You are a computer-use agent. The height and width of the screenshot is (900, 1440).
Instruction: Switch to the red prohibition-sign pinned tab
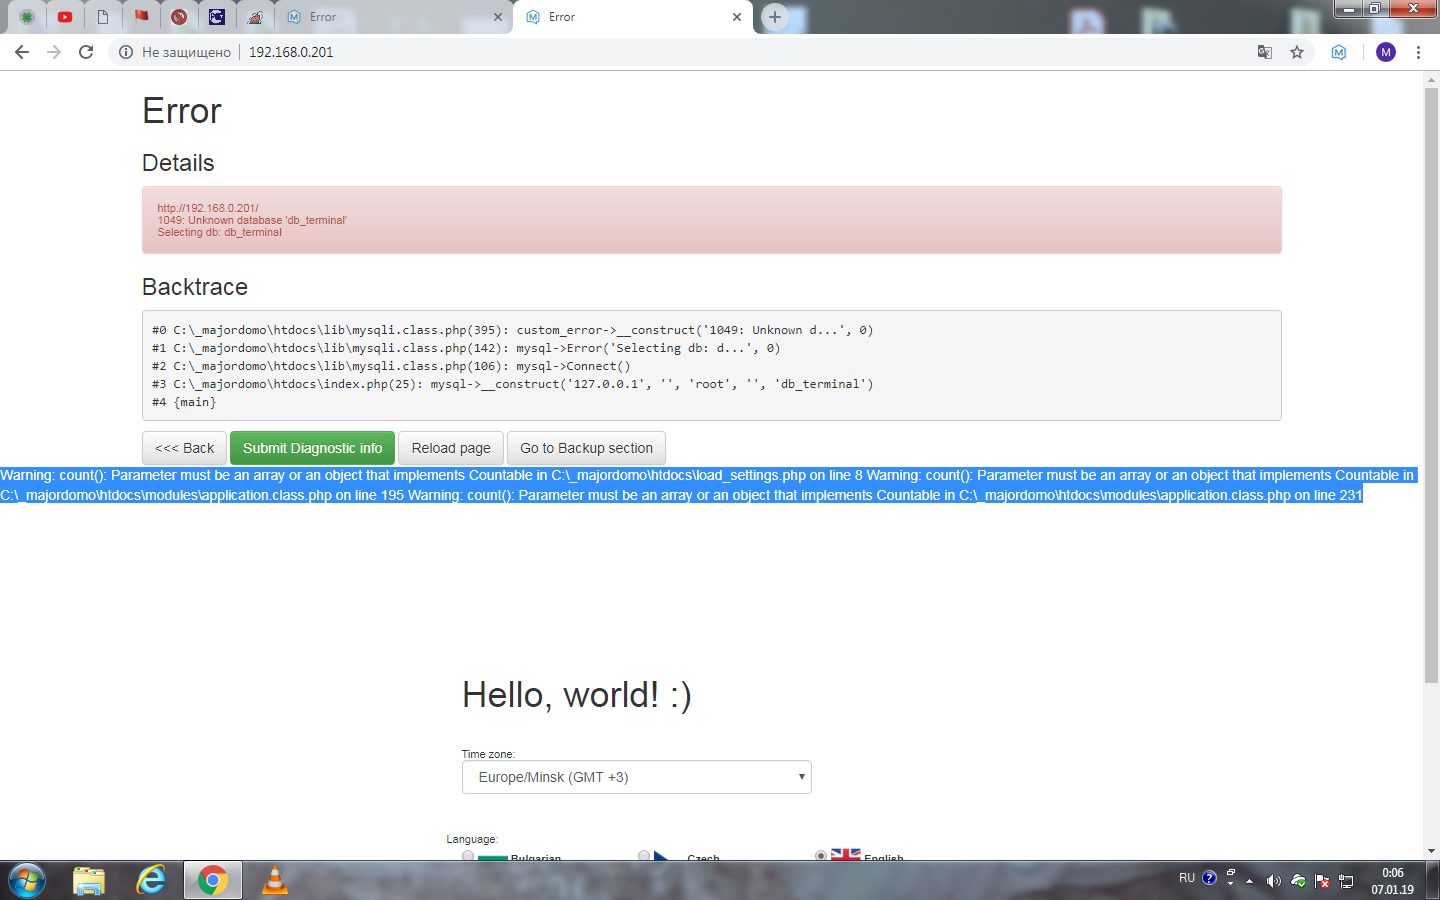click(x=179, y=17)
